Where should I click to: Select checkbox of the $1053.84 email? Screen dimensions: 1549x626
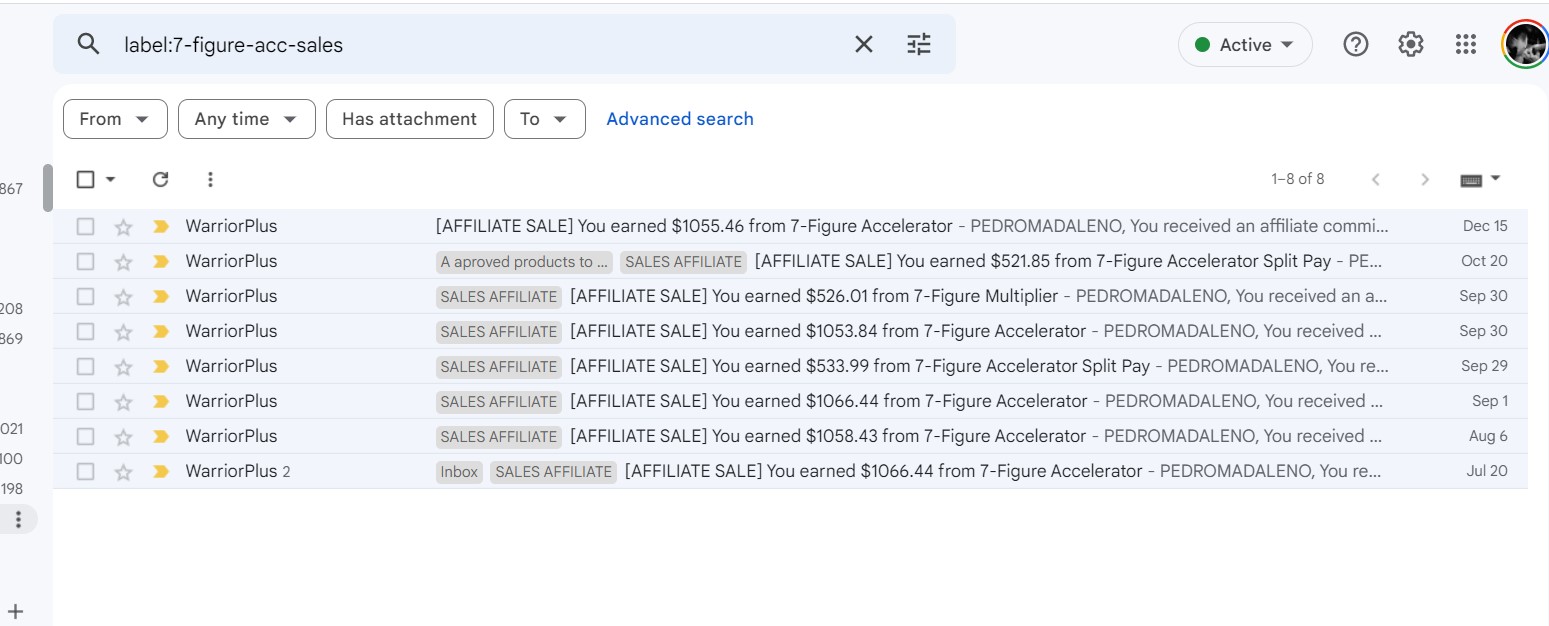tap(86, 331)
